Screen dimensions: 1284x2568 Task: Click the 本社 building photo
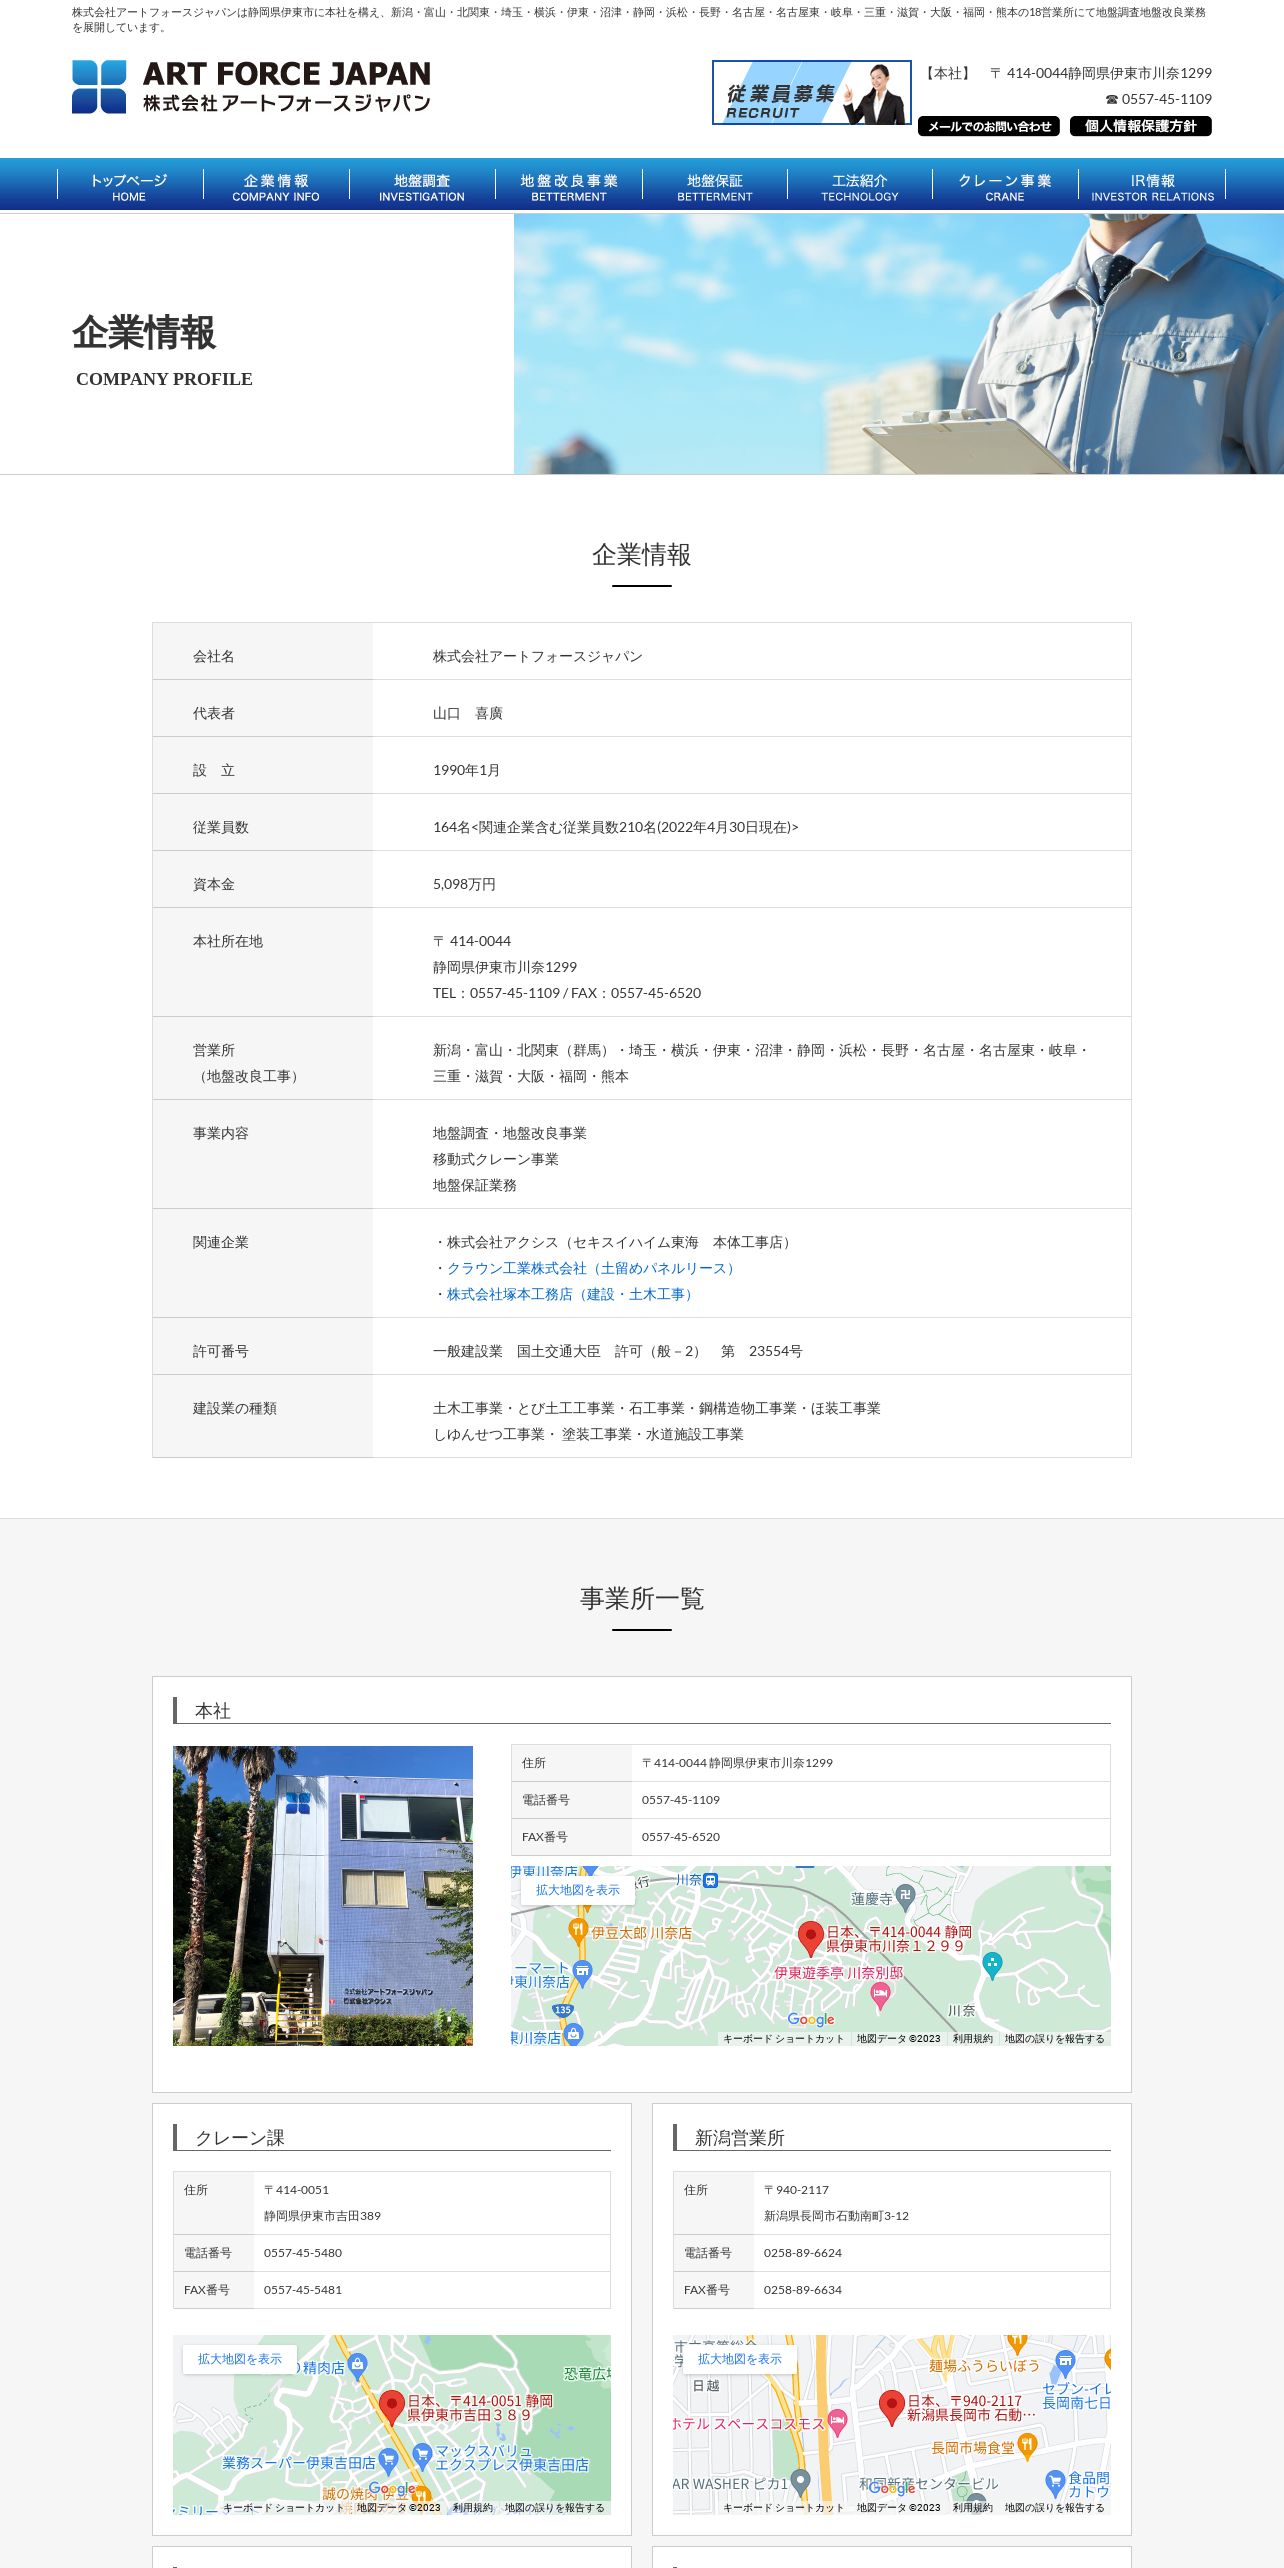point(323,1895)
